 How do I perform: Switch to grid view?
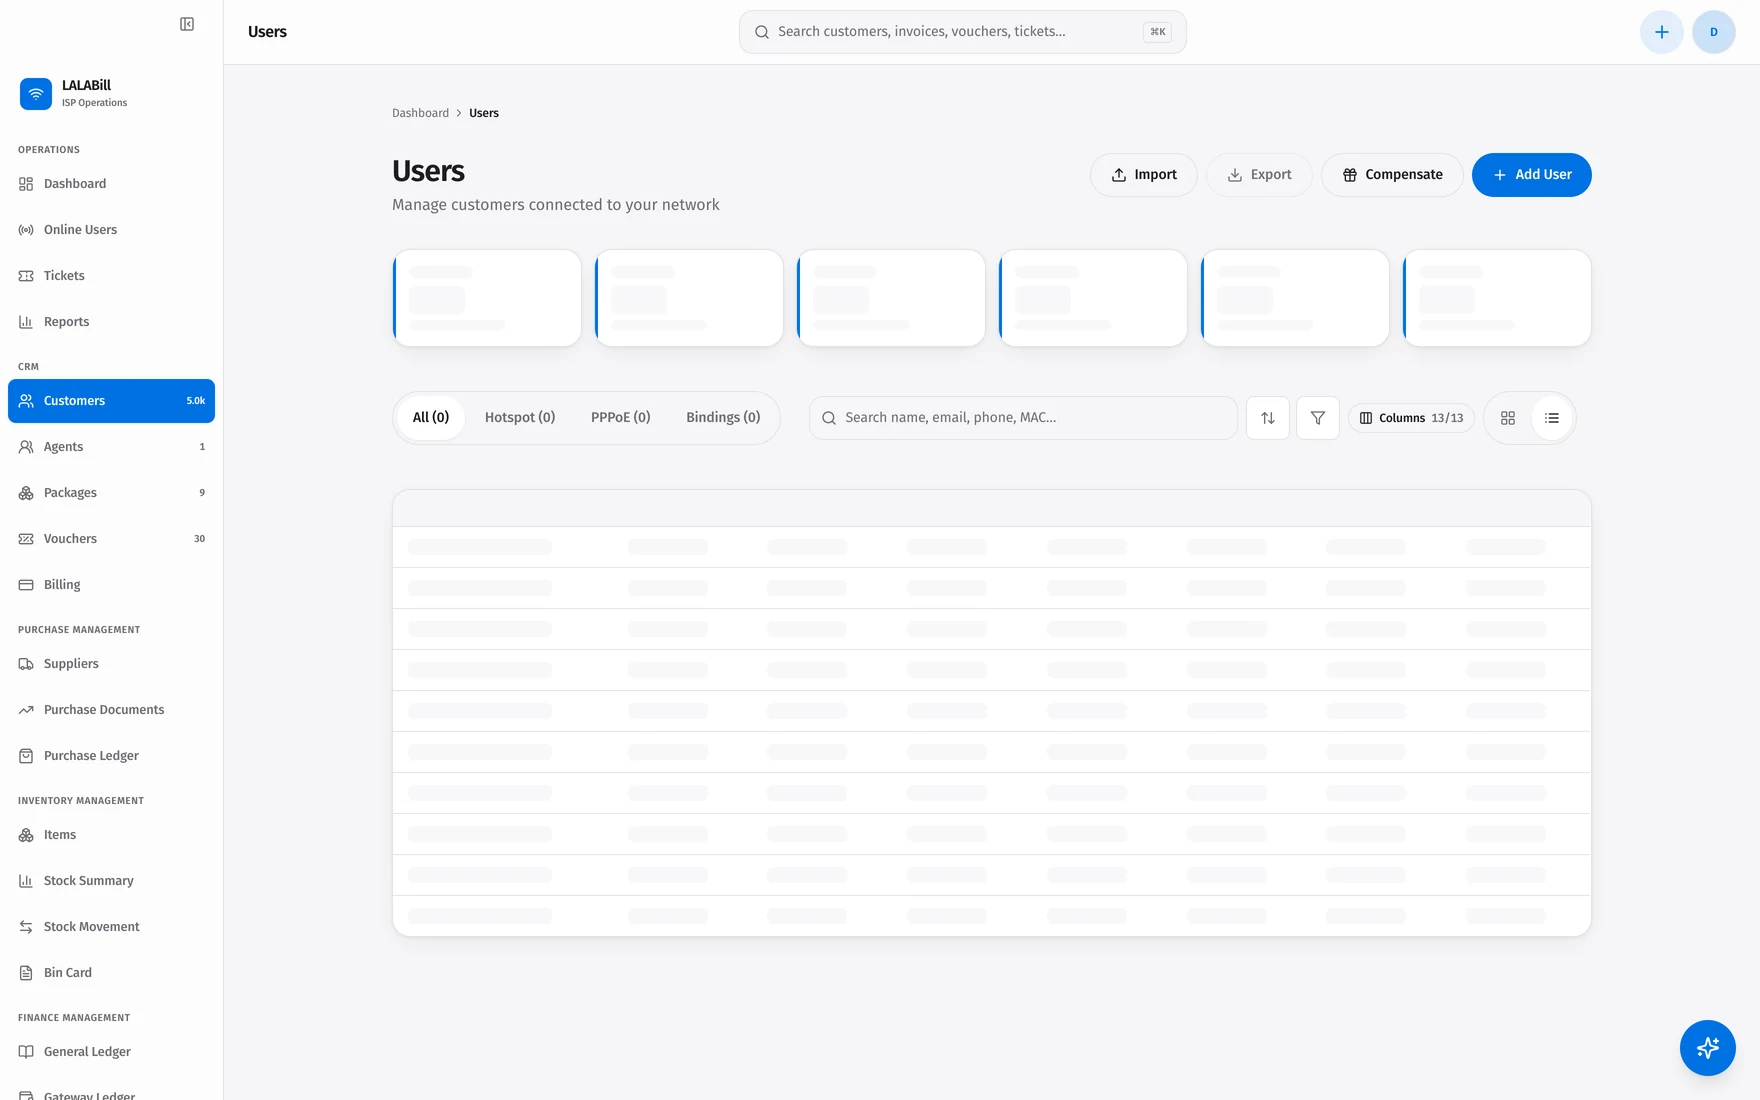1508,418
